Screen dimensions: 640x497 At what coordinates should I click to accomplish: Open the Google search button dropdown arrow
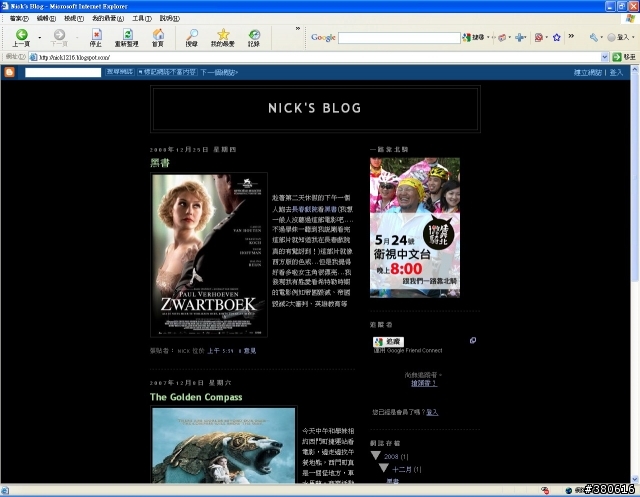click(488, 38)
